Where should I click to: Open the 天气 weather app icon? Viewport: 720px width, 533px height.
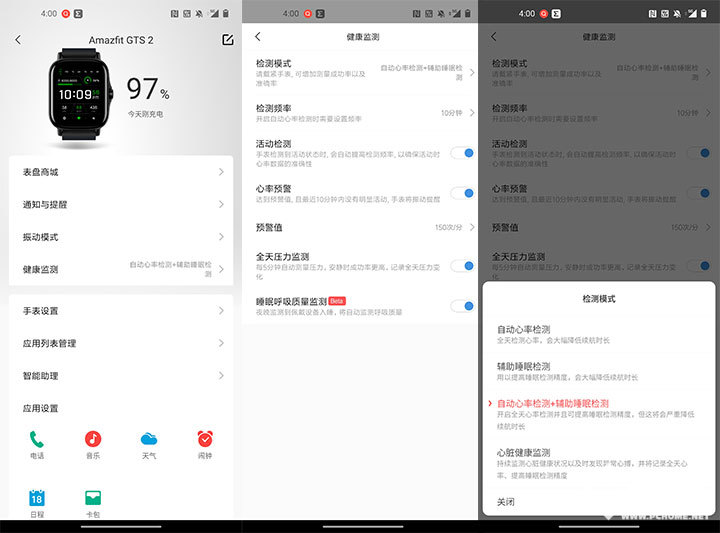pyautogui.click(x=149, y=438)
